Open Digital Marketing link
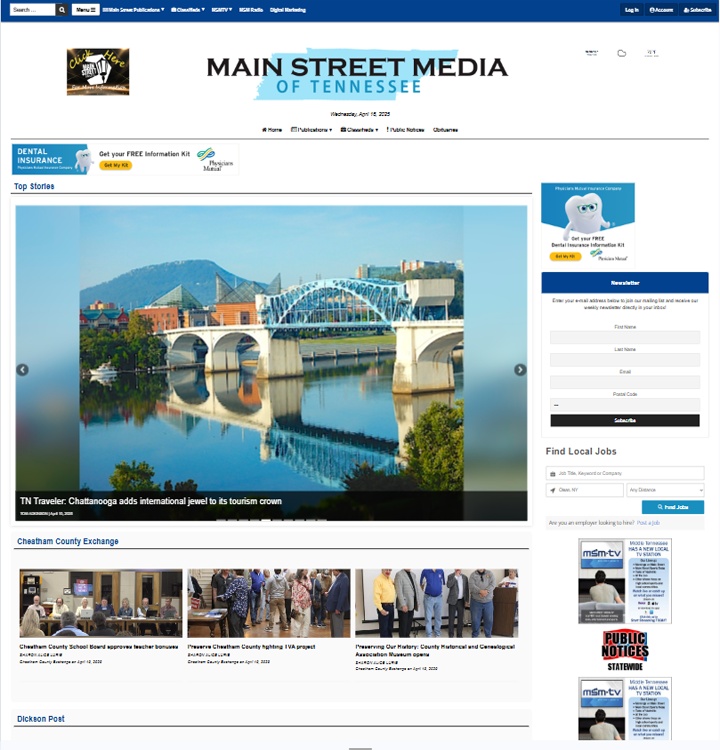720x750 pixels. coord(288,10)
